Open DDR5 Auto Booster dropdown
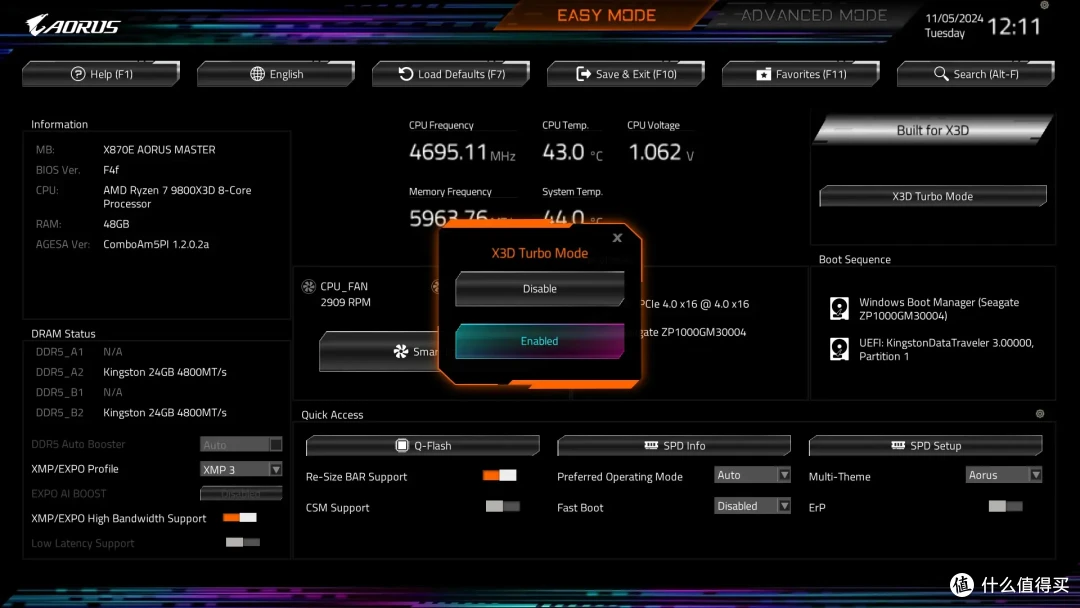The image size is (1080, 608). [x=241, y=444]
